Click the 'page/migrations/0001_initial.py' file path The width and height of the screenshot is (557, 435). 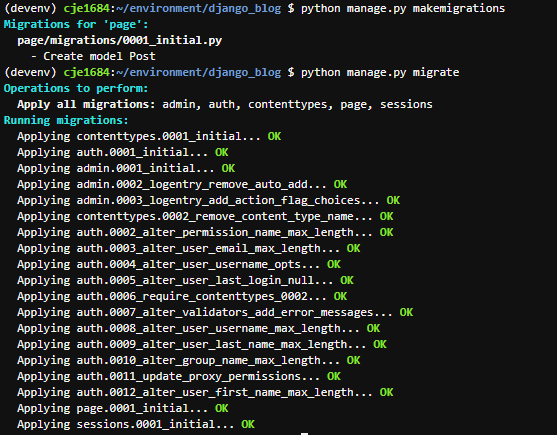pos(120,40)
